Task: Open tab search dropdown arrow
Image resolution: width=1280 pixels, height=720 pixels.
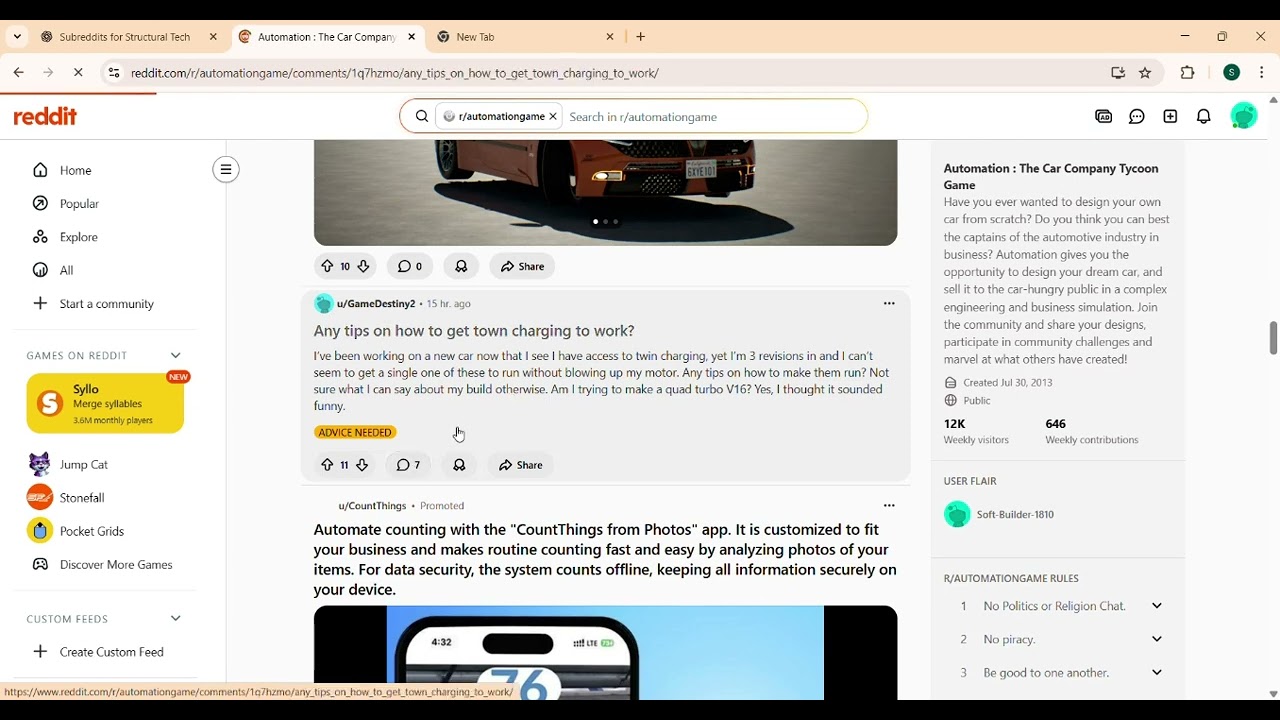Action: click(x=17, y=37)
